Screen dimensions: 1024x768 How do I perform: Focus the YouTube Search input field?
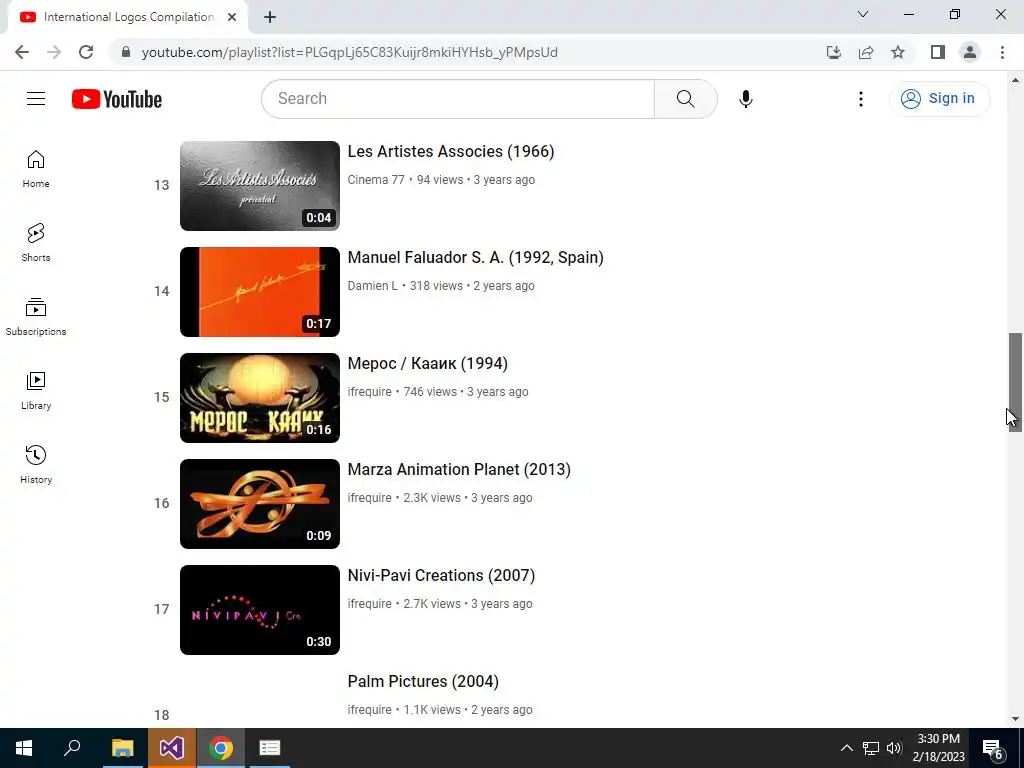click(458, 99)
